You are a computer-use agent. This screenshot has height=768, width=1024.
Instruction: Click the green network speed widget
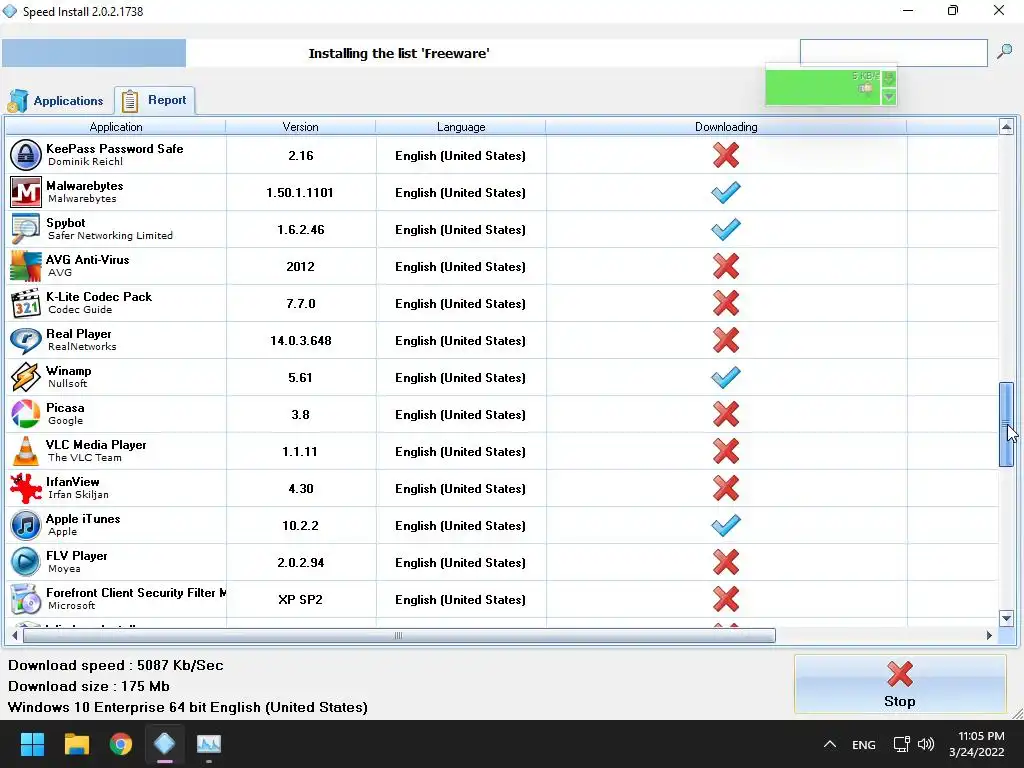(823, 87)
